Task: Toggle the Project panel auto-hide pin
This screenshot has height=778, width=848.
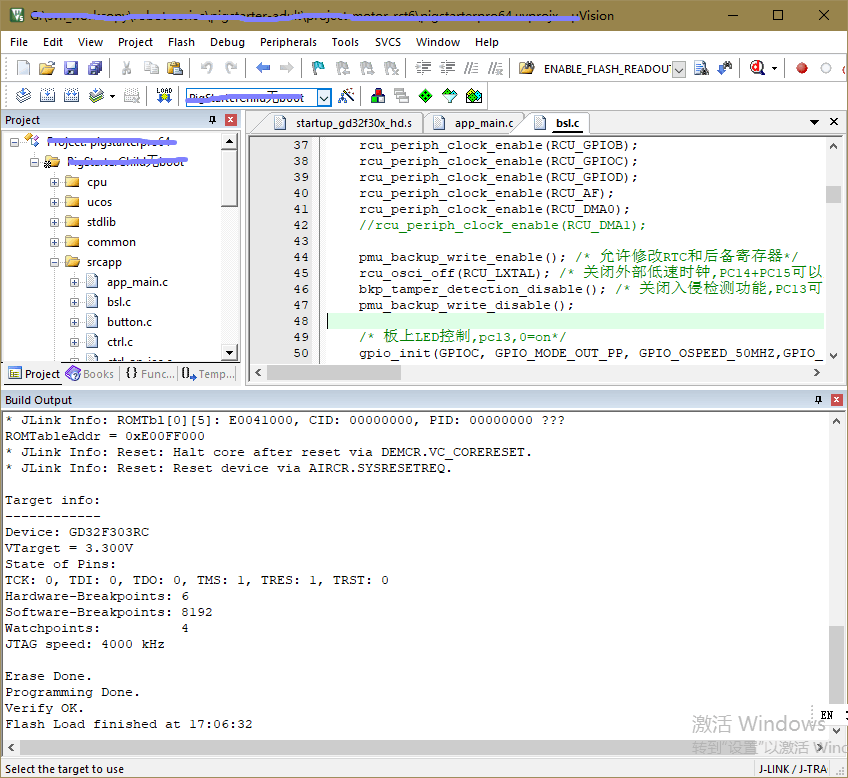Action: (x=212, y=120)
